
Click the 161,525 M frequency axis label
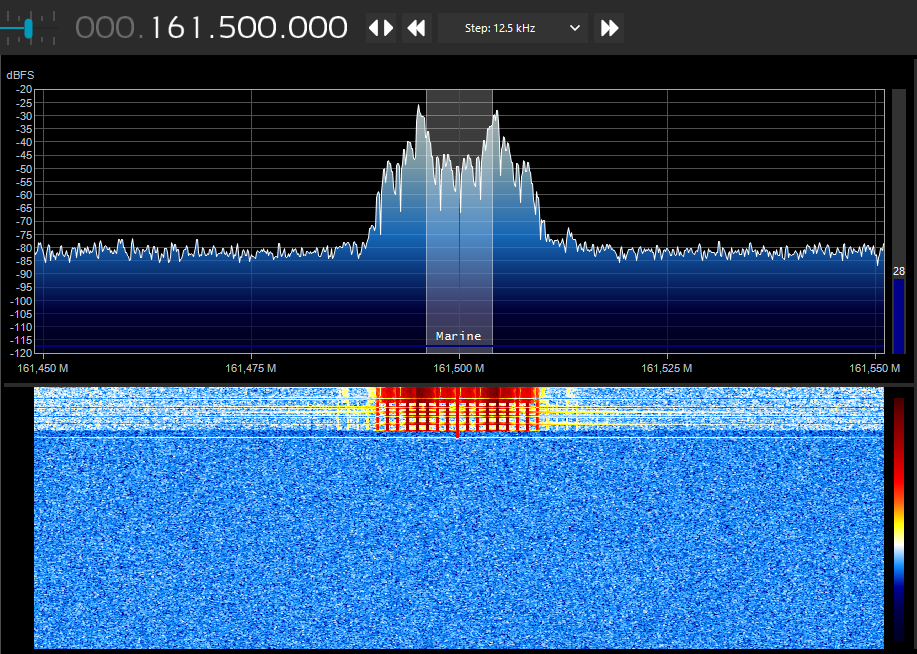(x=667, y=369)
